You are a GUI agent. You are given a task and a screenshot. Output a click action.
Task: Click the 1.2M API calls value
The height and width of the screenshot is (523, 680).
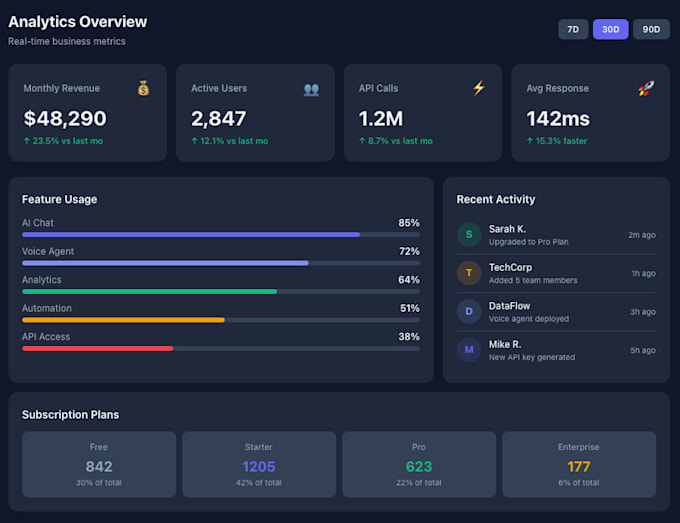point(381,118)
